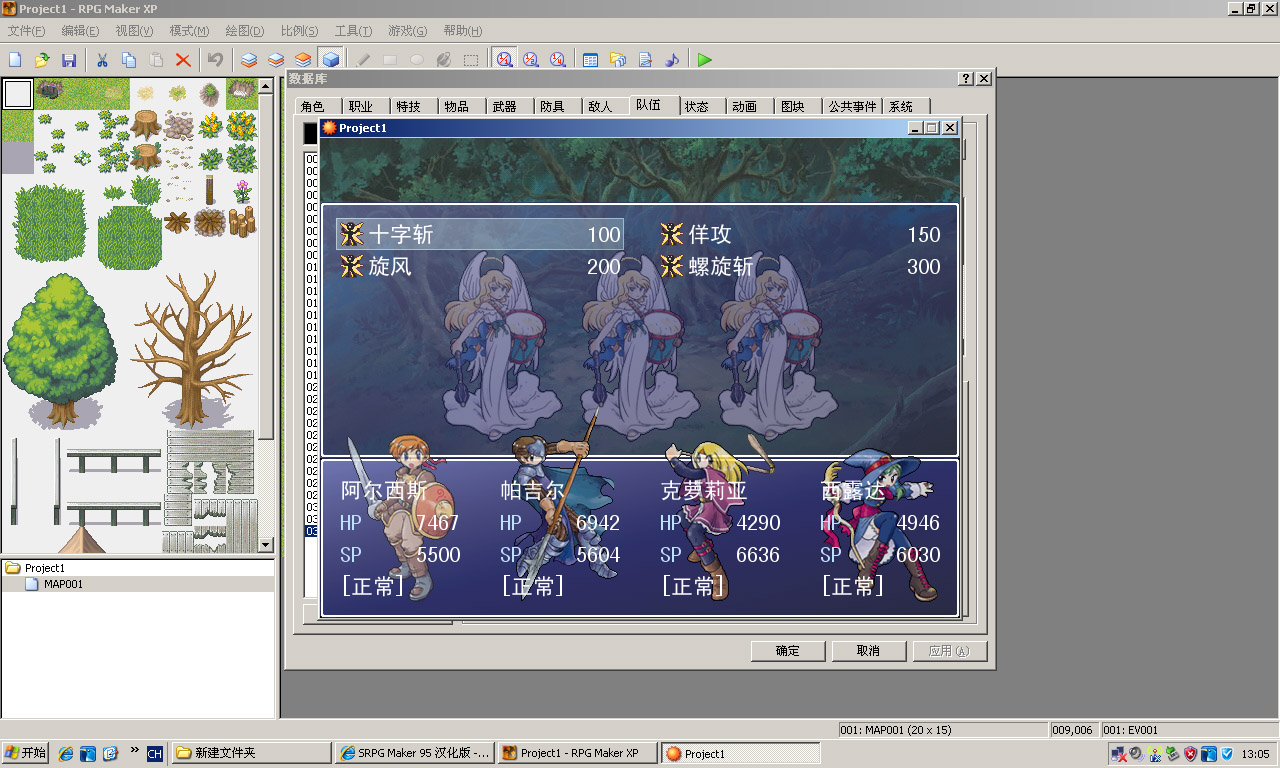Screen dimensions: 1280x768
Task: Select the event layer cube icon
Action: [331, 60]
